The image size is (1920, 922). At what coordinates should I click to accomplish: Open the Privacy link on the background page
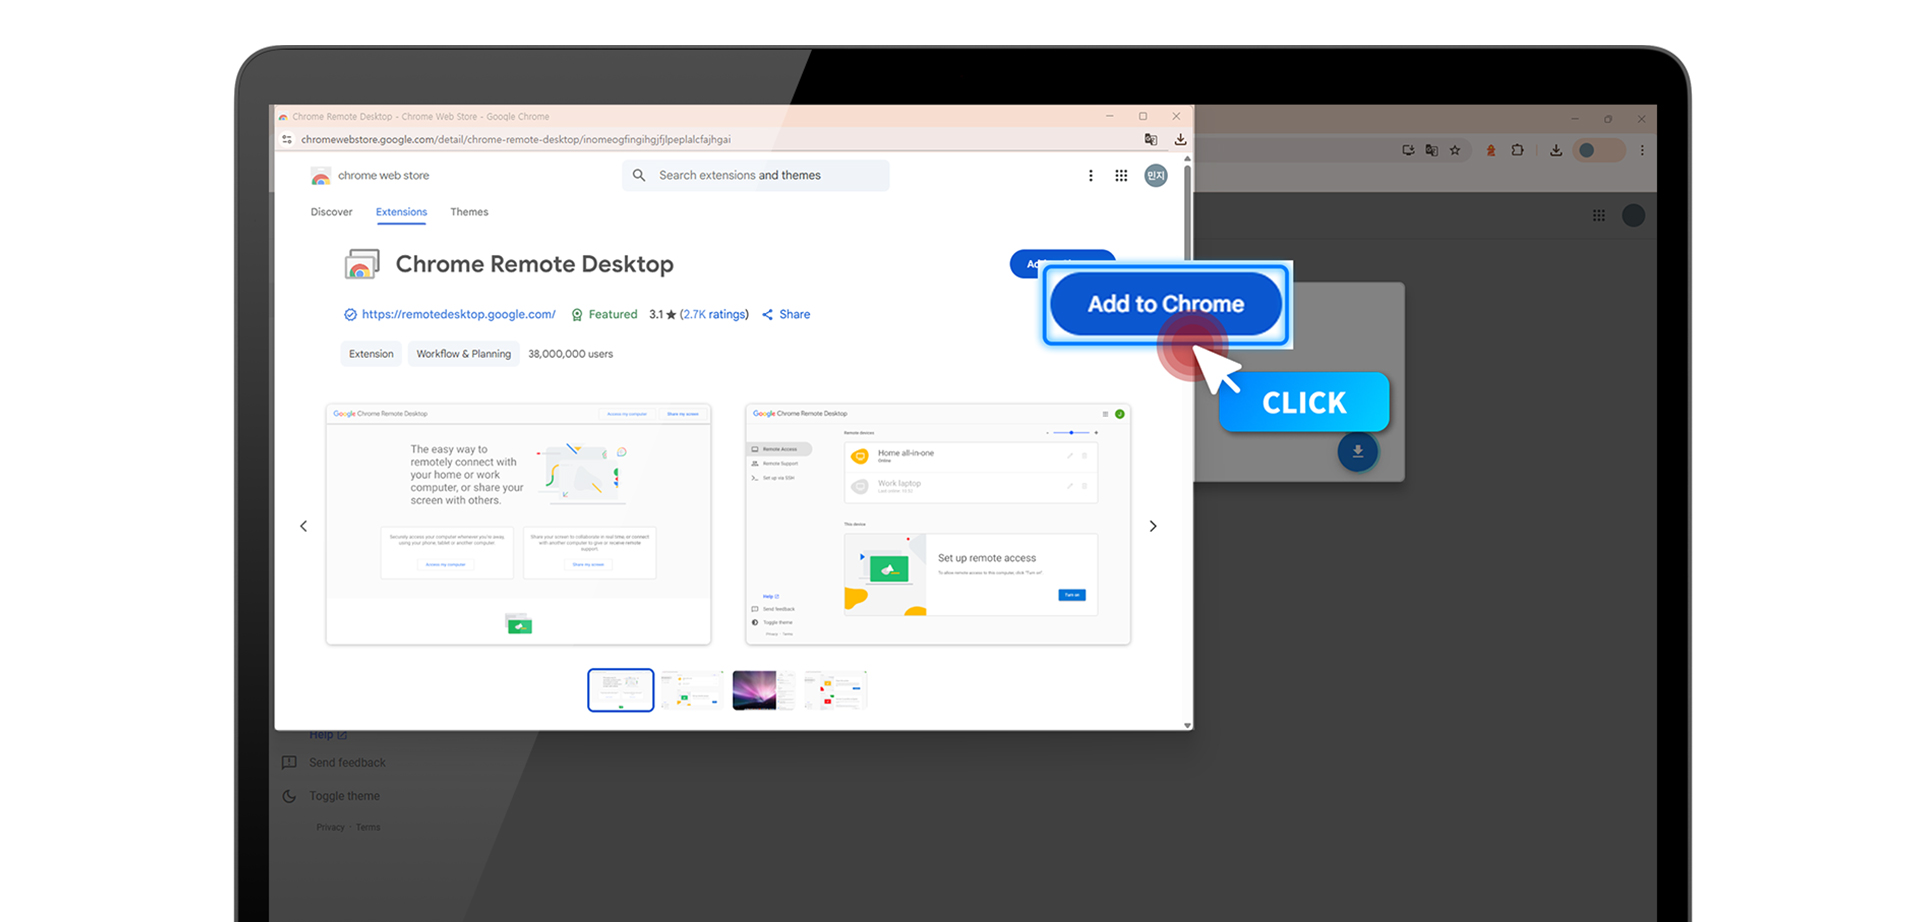tap(330, 827)
